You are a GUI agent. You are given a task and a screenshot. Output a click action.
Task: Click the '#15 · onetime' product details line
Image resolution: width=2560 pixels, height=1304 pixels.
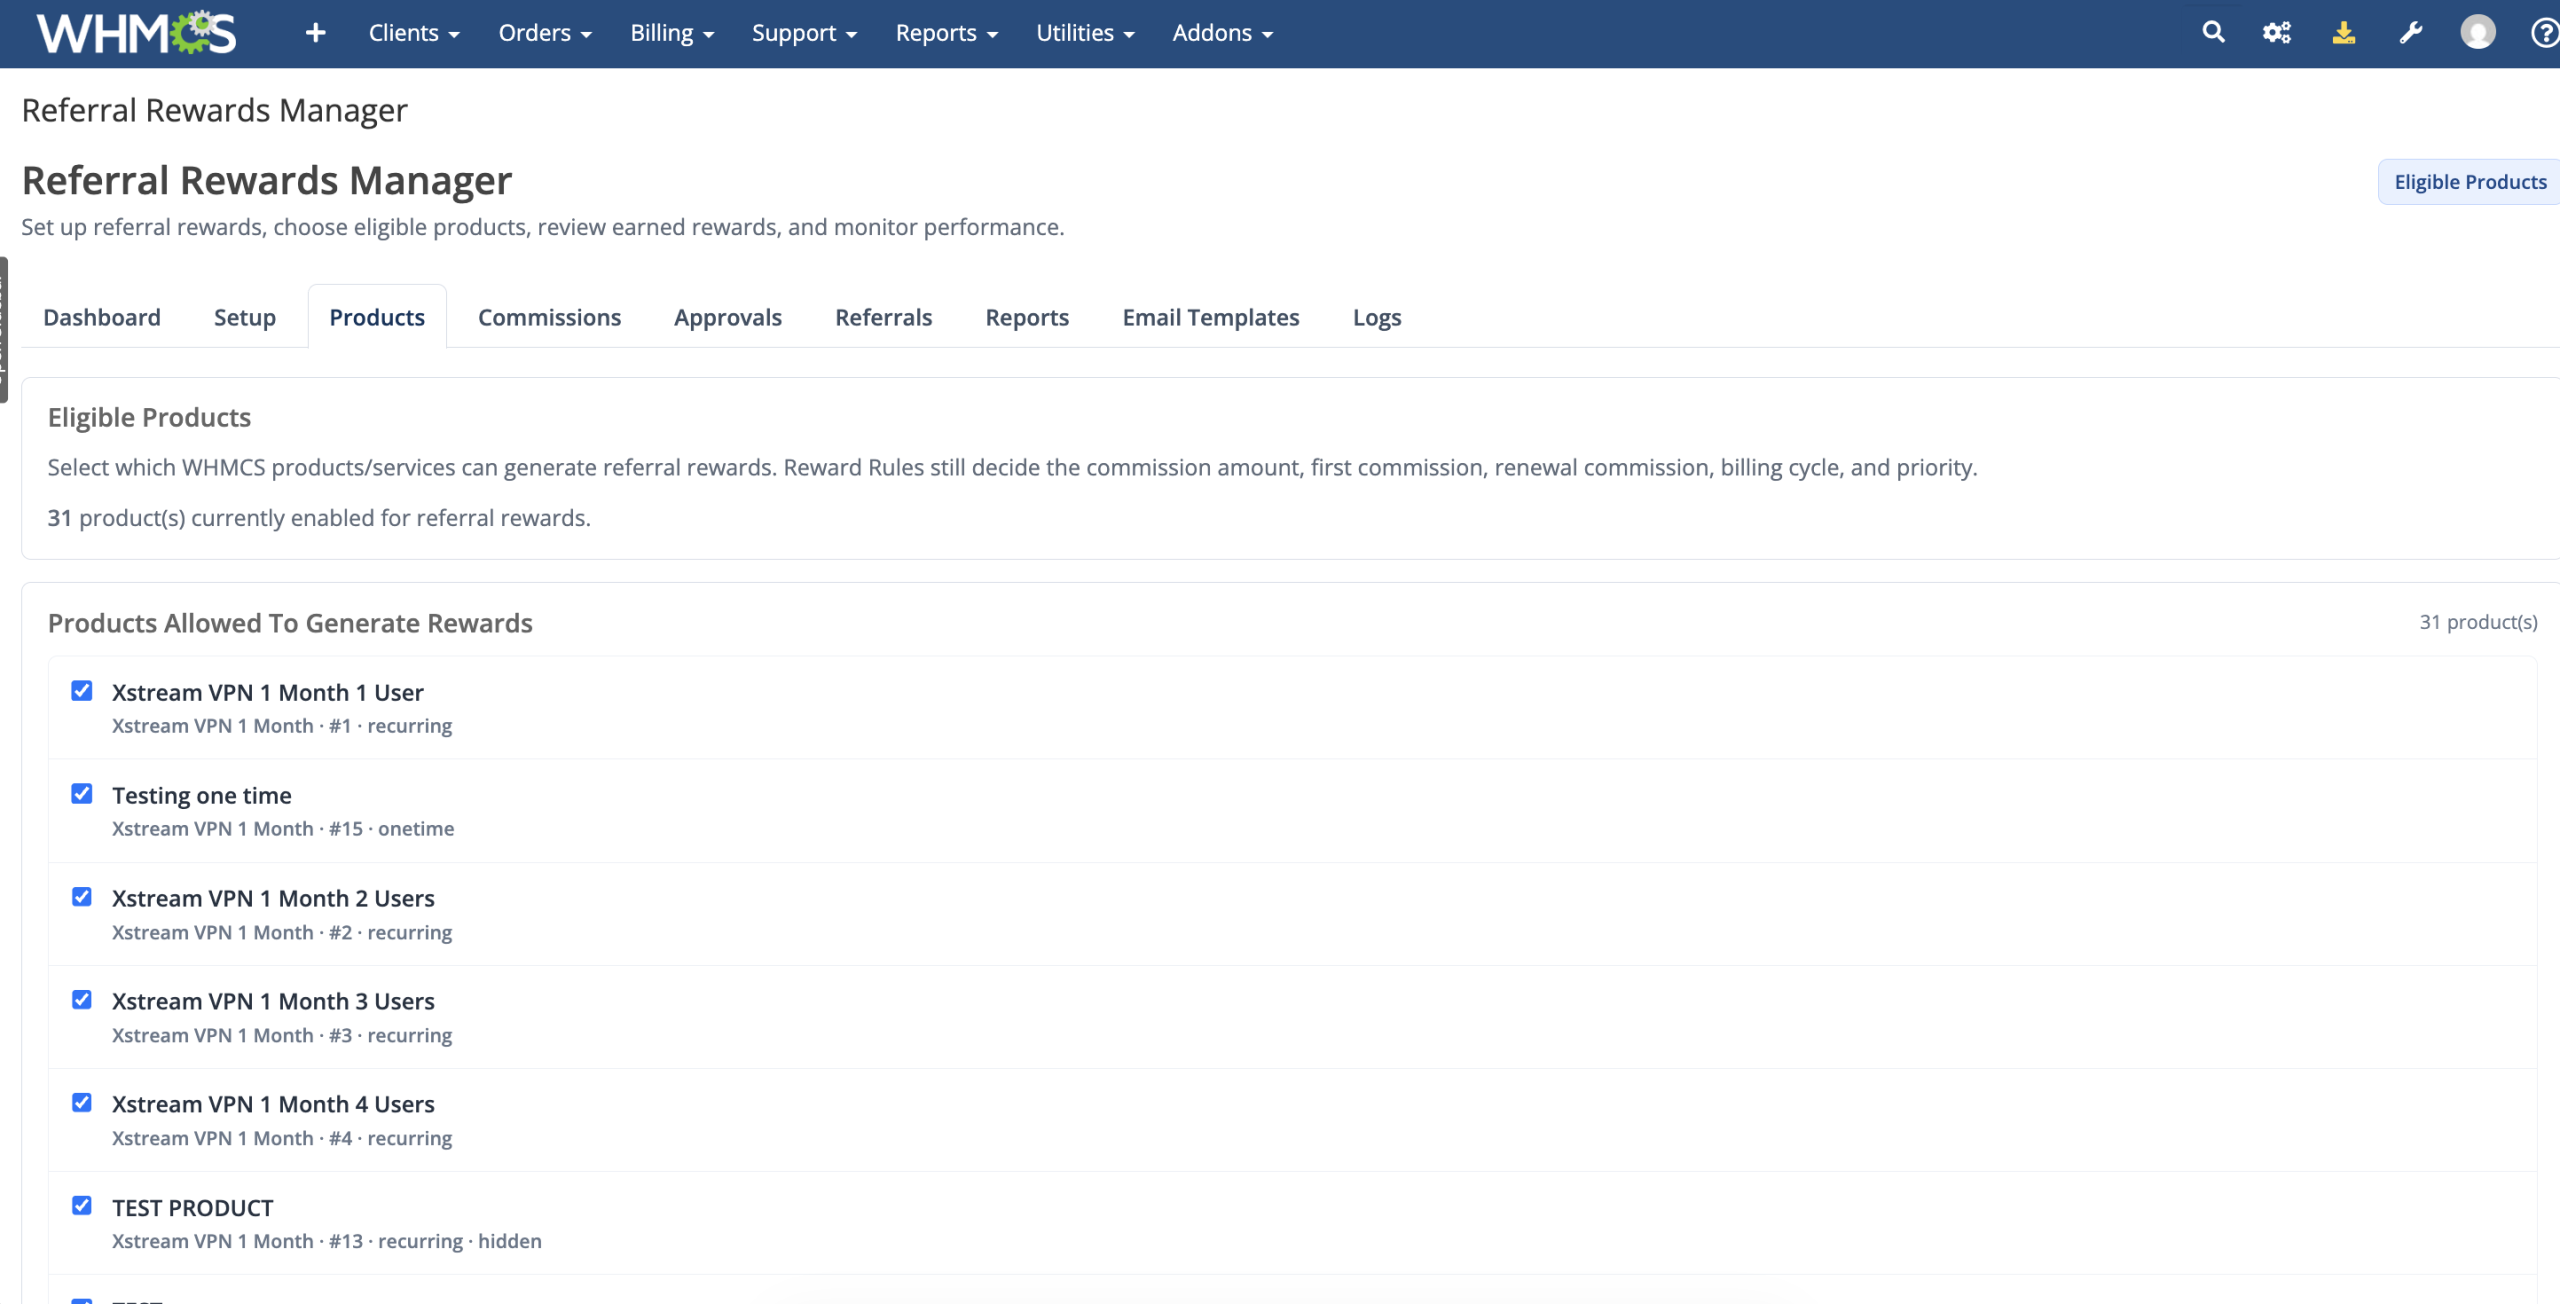tap(283, 829)
